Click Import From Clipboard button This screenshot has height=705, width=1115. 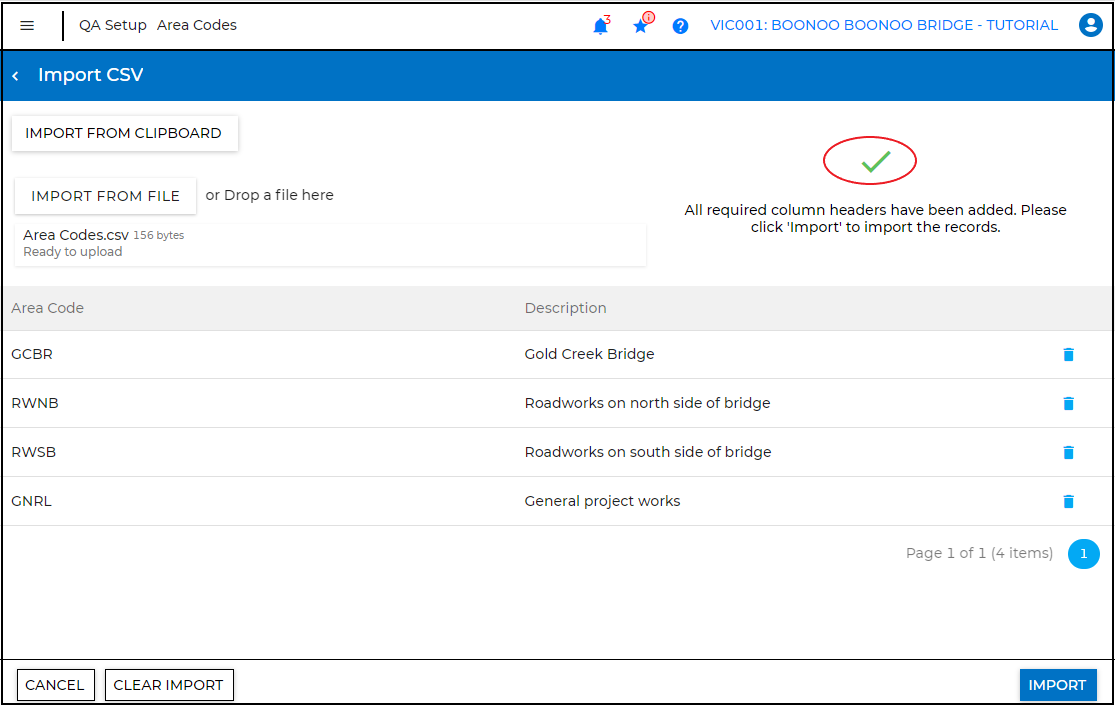click(124, 133)
